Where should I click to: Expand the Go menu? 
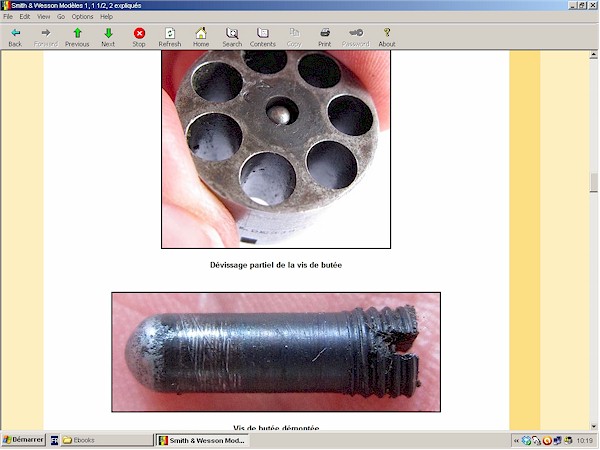60,17
